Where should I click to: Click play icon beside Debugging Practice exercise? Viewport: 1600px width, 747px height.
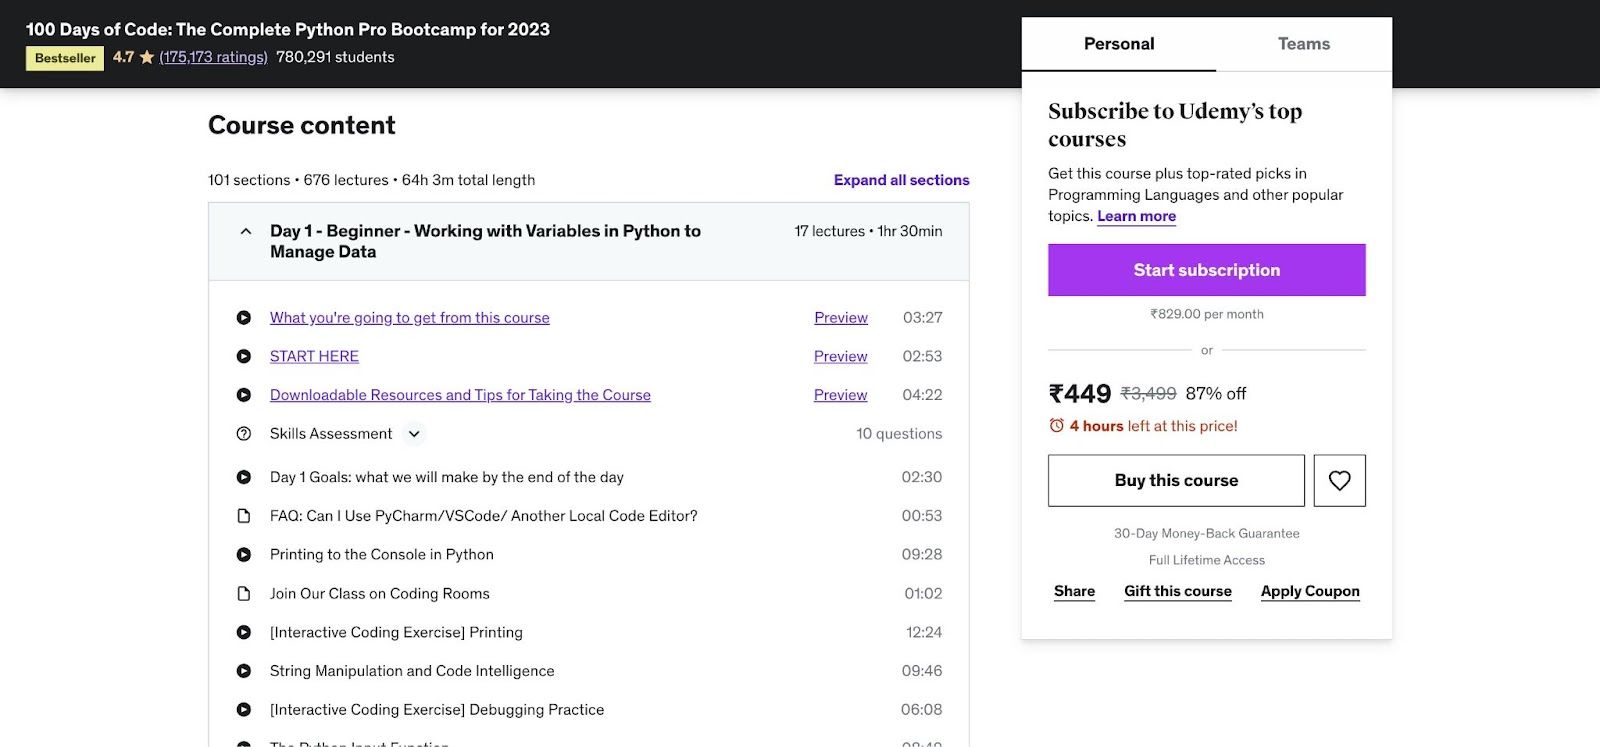tap(243, 710)
